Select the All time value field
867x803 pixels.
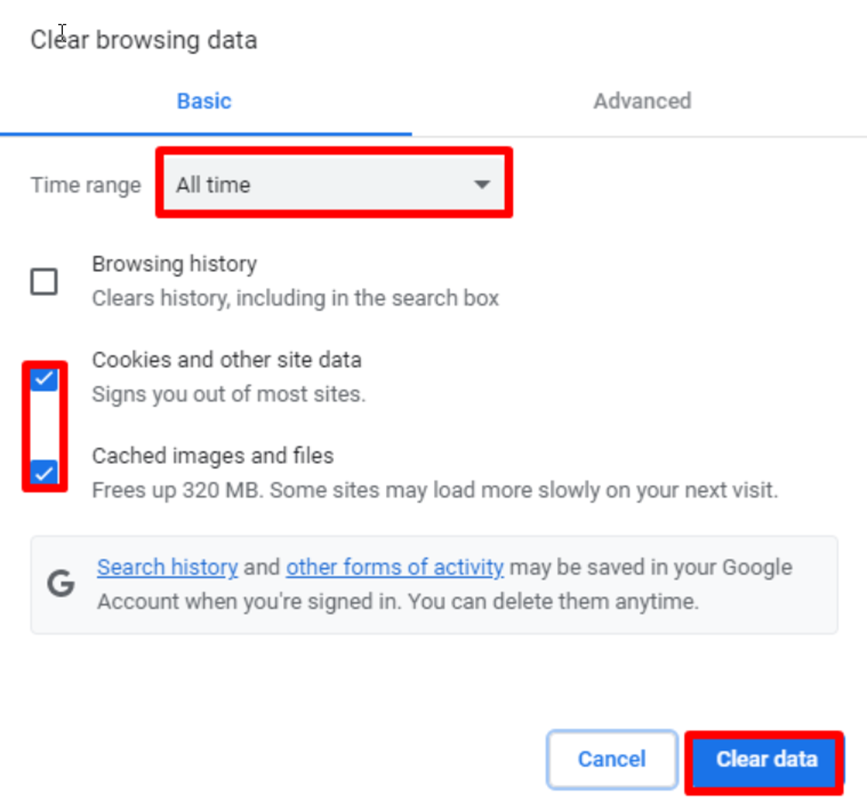334,183
